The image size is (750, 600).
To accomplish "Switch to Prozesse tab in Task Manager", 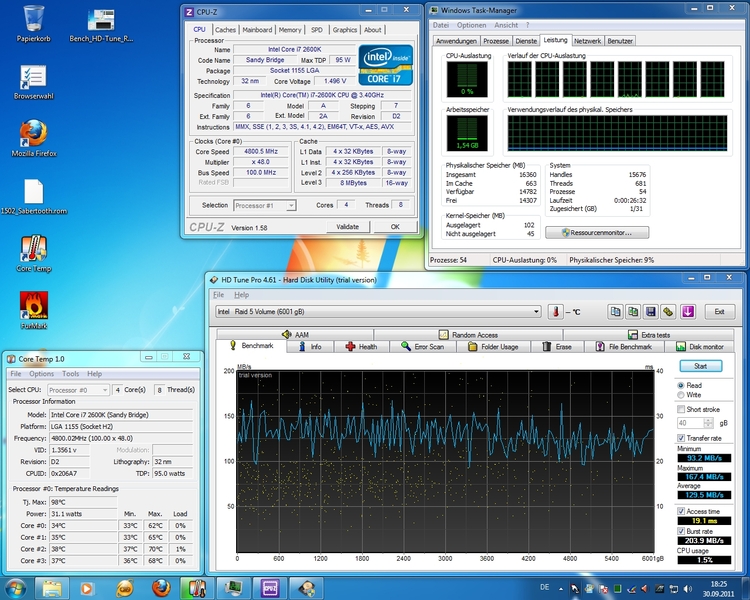I will point(496,41).
